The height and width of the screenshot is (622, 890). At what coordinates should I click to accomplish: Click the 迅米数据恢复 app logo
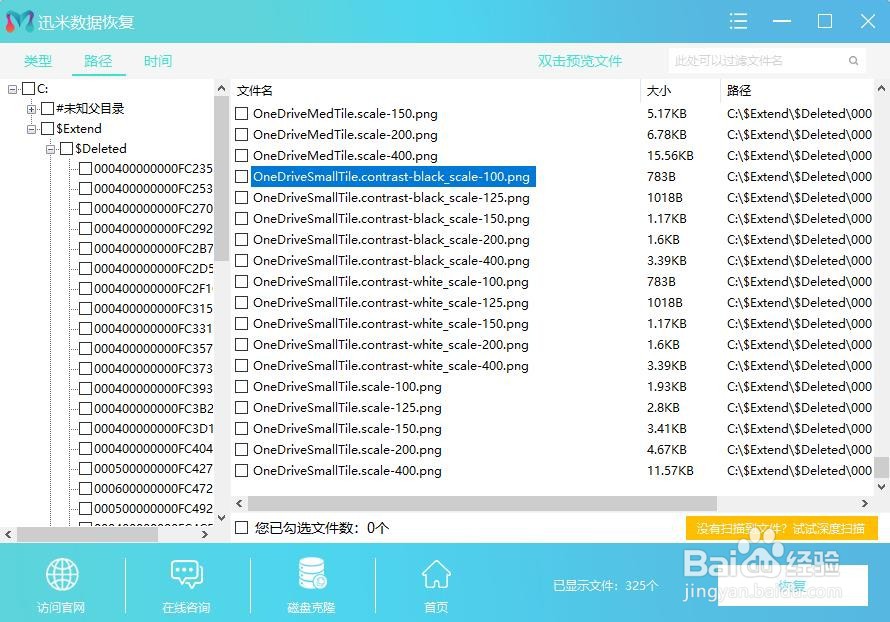20,22
